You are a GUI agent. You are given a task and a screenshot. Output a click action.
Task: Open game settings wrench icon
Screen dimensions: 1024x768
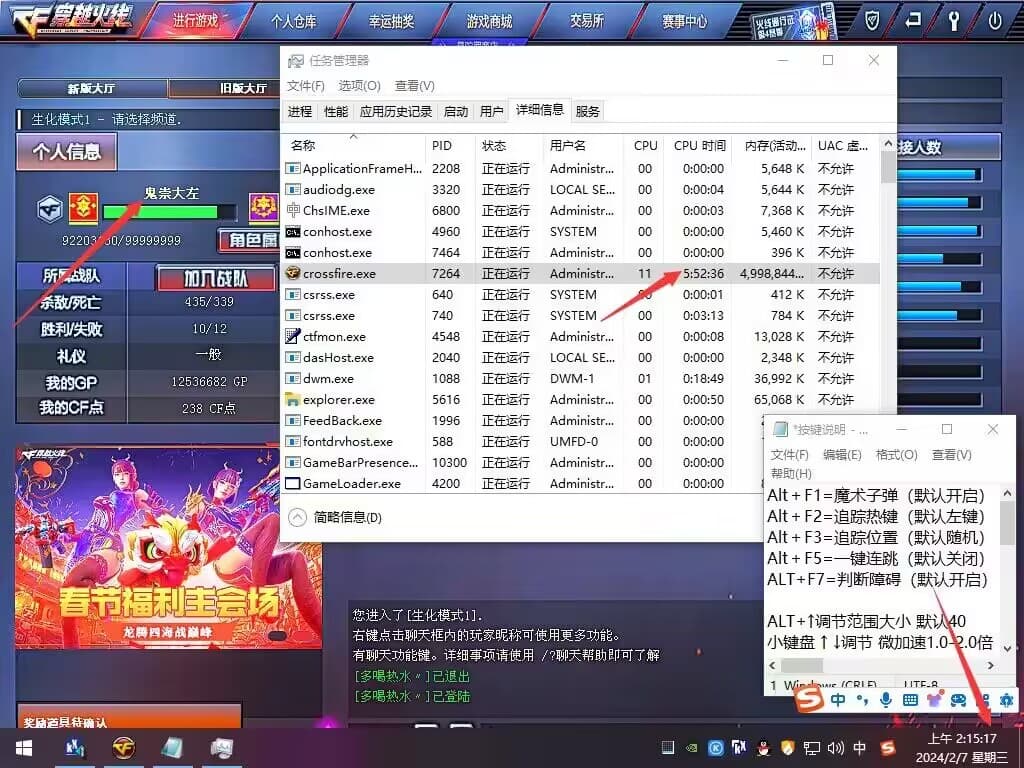[x=953, y=21]
